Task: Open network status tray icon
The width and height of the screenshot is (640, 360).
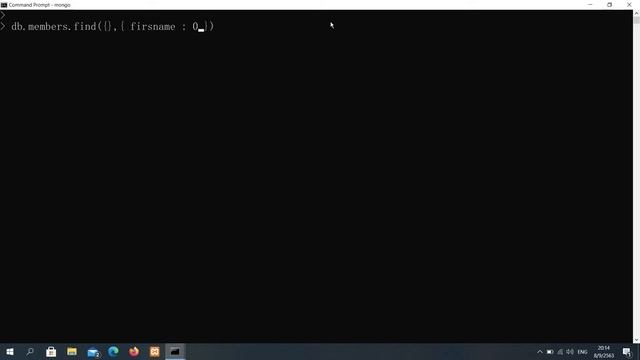Action: [560, 352]
